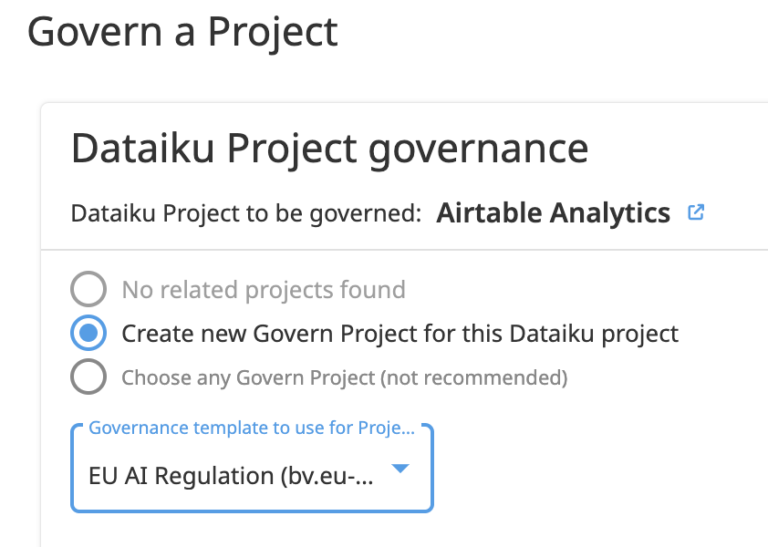
Task: Click the word 'Analytics' in the project name
Action: (610, 213)
